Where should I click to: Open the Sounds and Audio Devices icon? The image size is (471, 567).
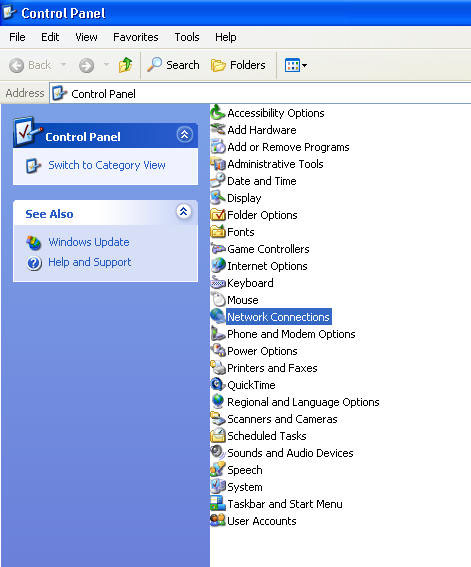(218, 452)
